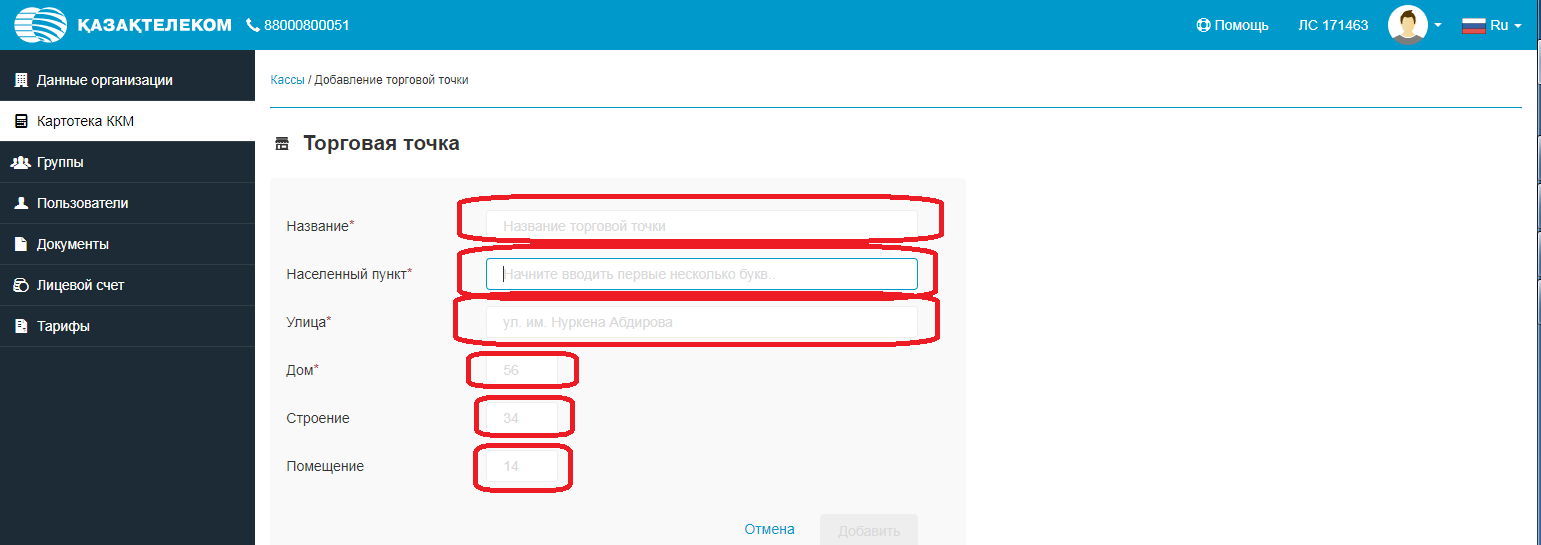The width and height of the screenshot is (1541, 545).
Task: Click the Название* field label
Action: [320, 226]
